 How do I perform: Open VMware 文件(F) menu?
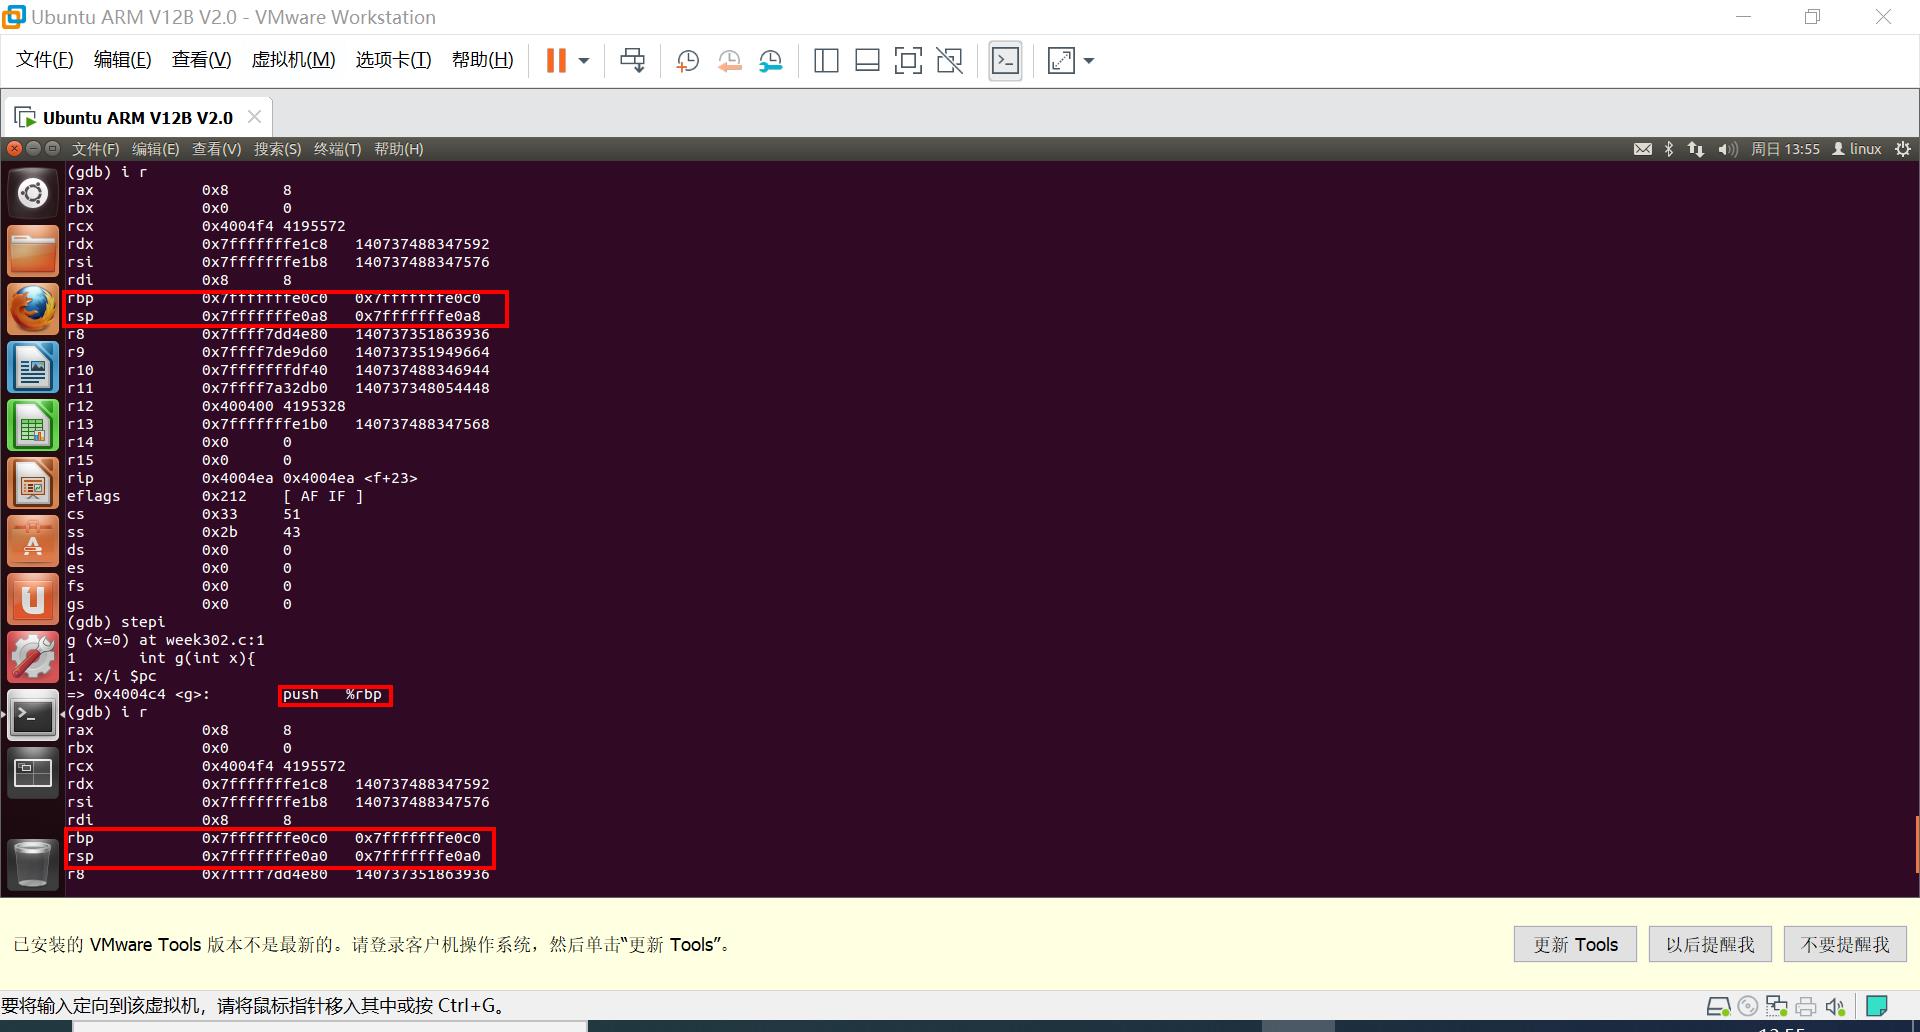[45, 60]
